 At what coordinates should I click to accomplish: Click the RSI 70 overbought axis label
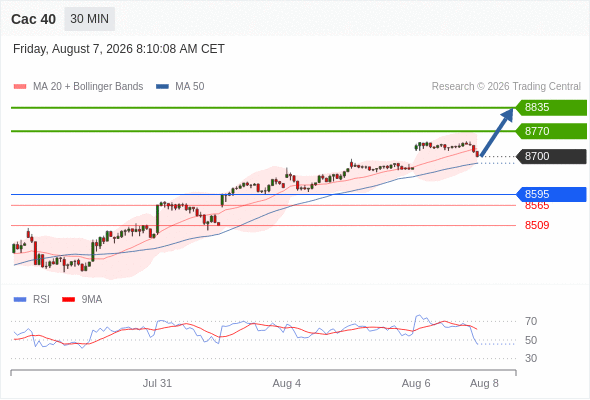[531, 321]
